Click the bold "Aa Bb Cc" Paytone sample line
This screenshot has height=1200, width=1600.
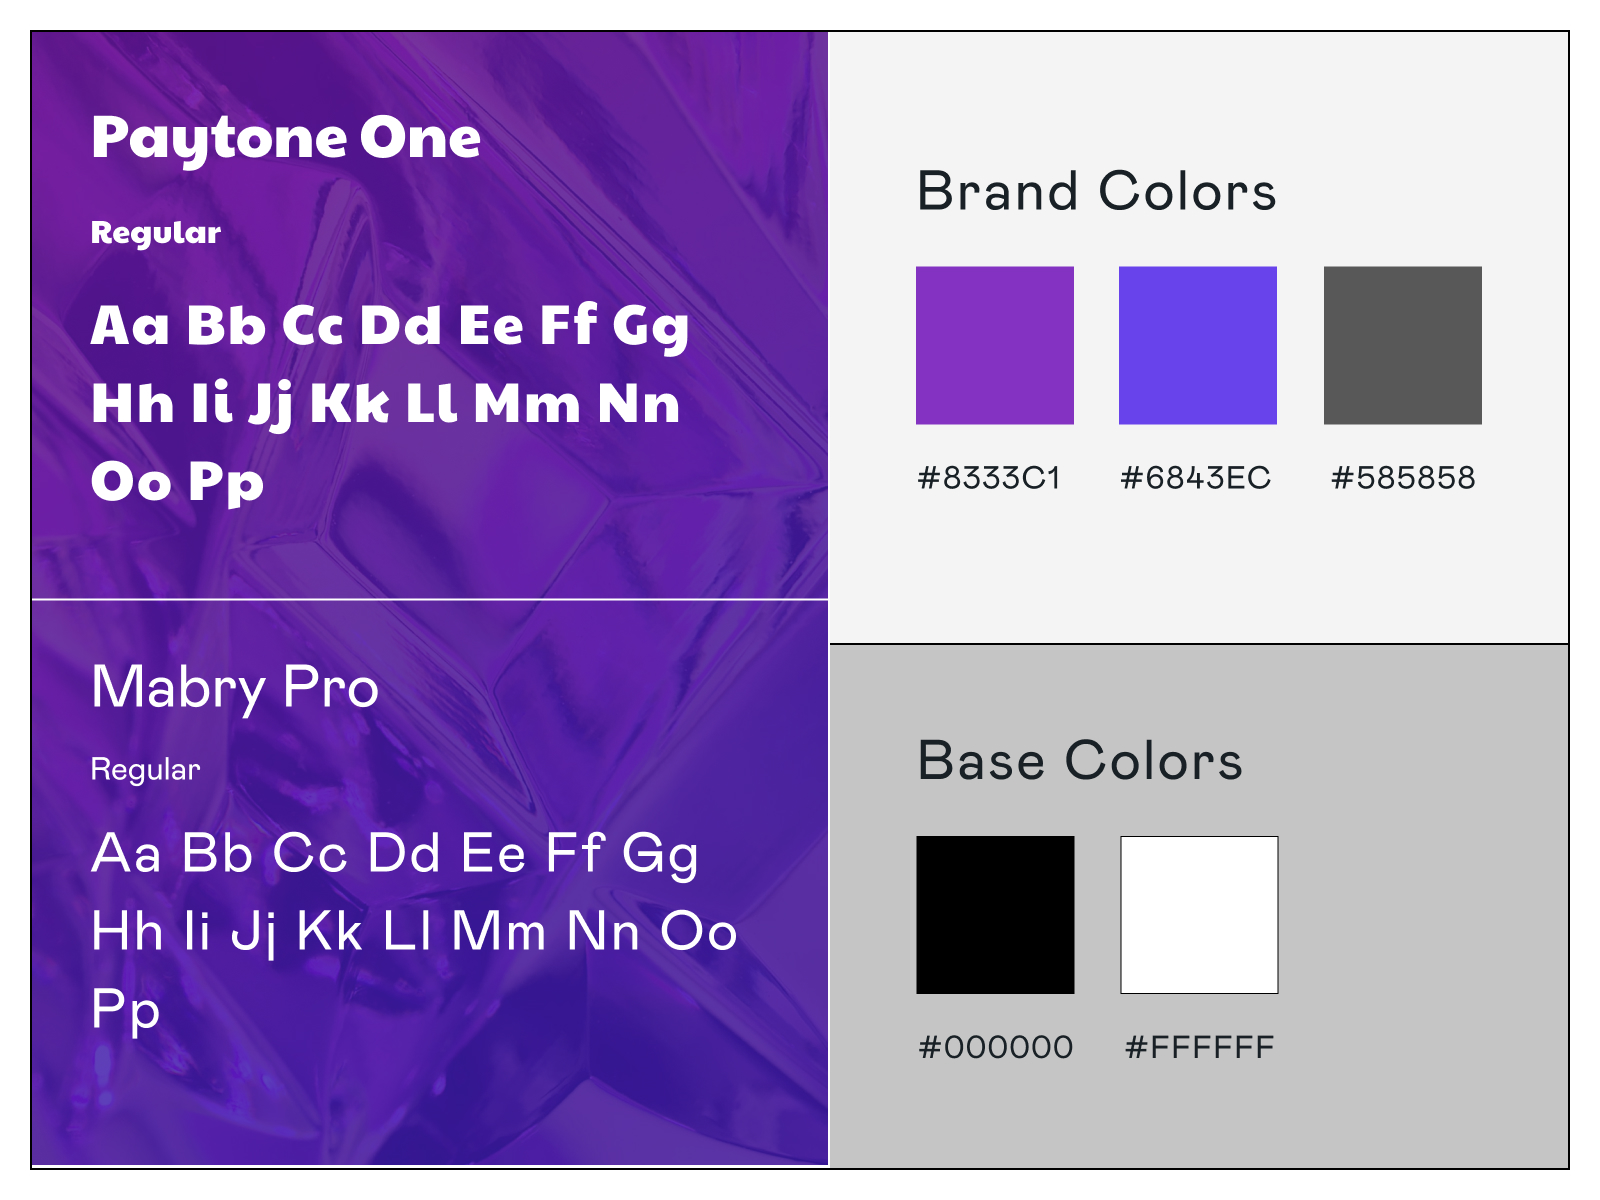[x=390, y=326]
